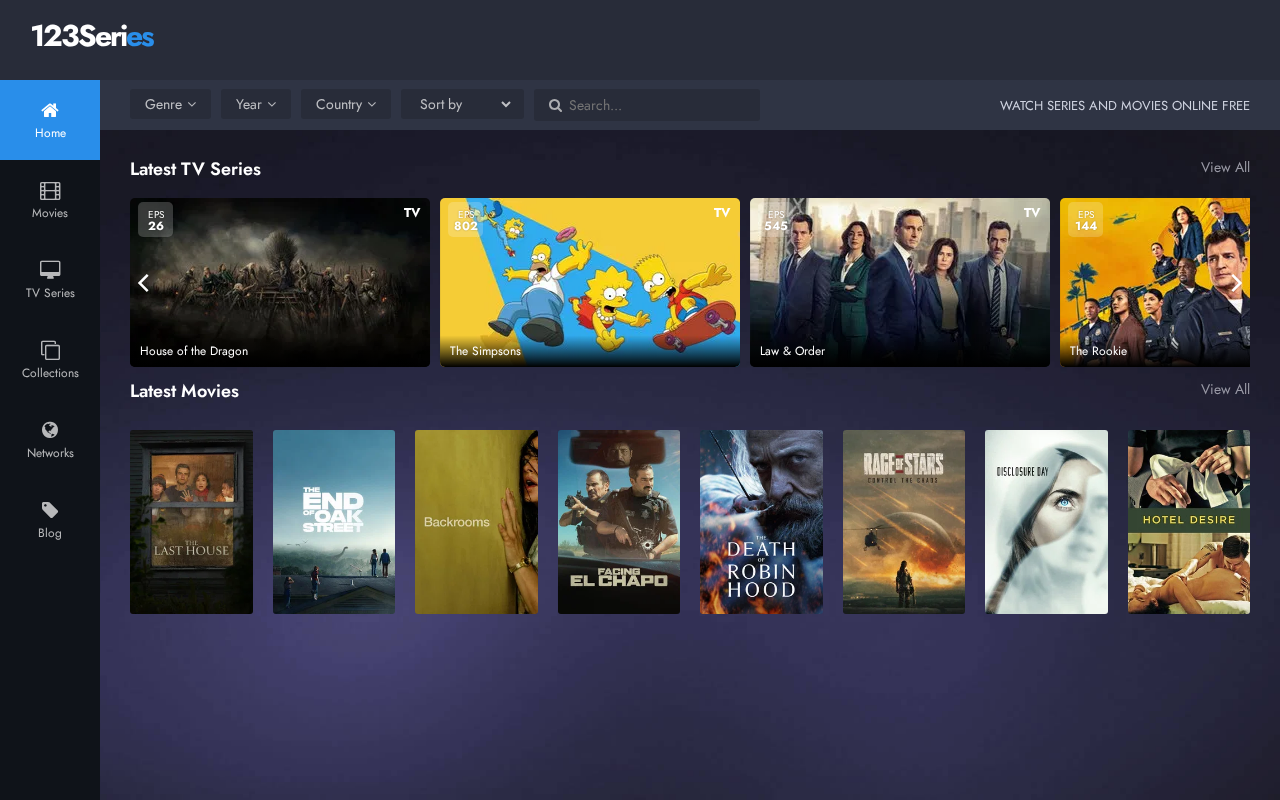Open the House of the Dragon thumbnail
1280x800 pixels.
click(x=280, y=282)
